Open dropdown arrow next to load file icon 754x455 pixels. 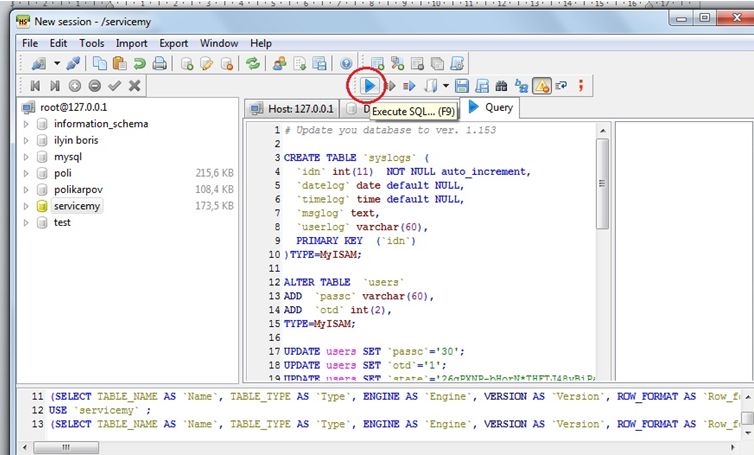tap(446, 86)
